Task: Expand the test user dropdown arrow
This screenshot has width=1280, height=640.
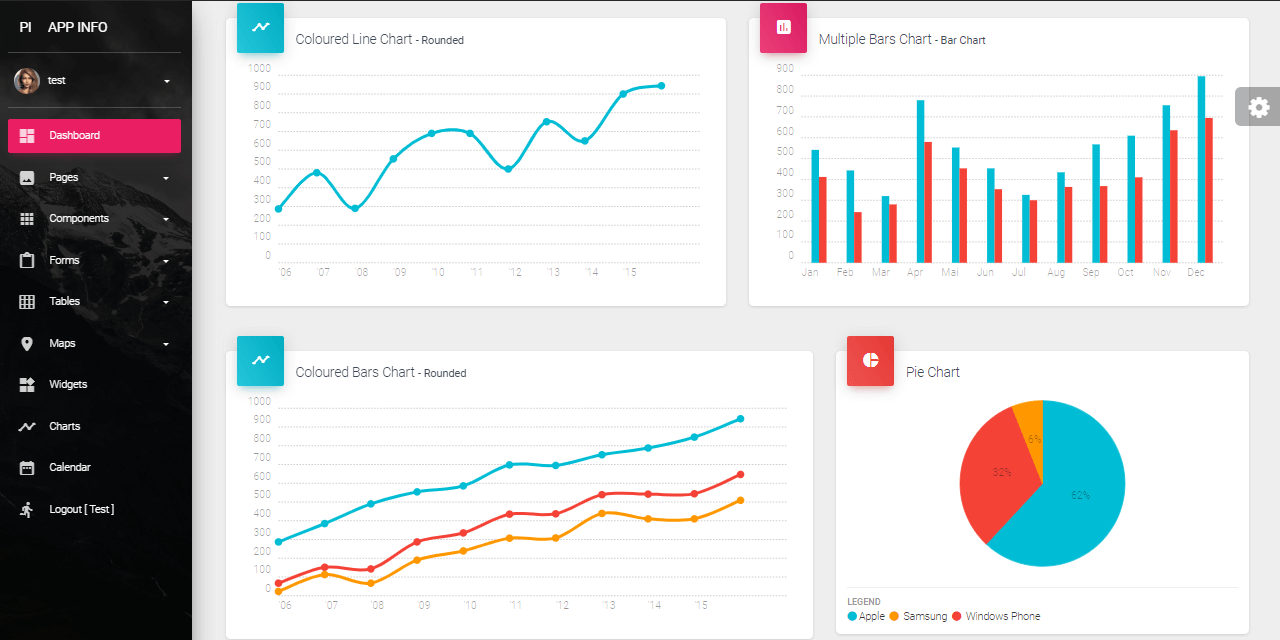Action: click(167, 81)
